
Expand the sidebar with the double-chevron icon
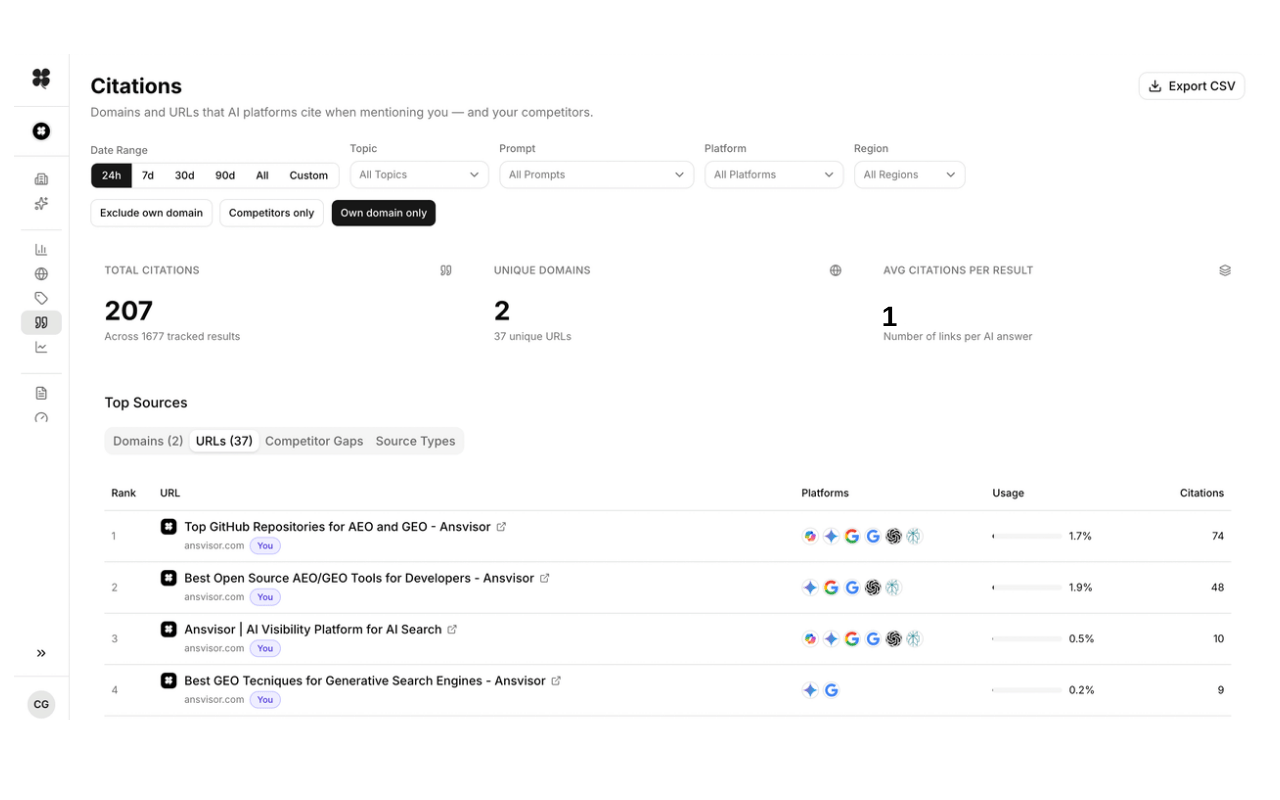tap(41, 653)
